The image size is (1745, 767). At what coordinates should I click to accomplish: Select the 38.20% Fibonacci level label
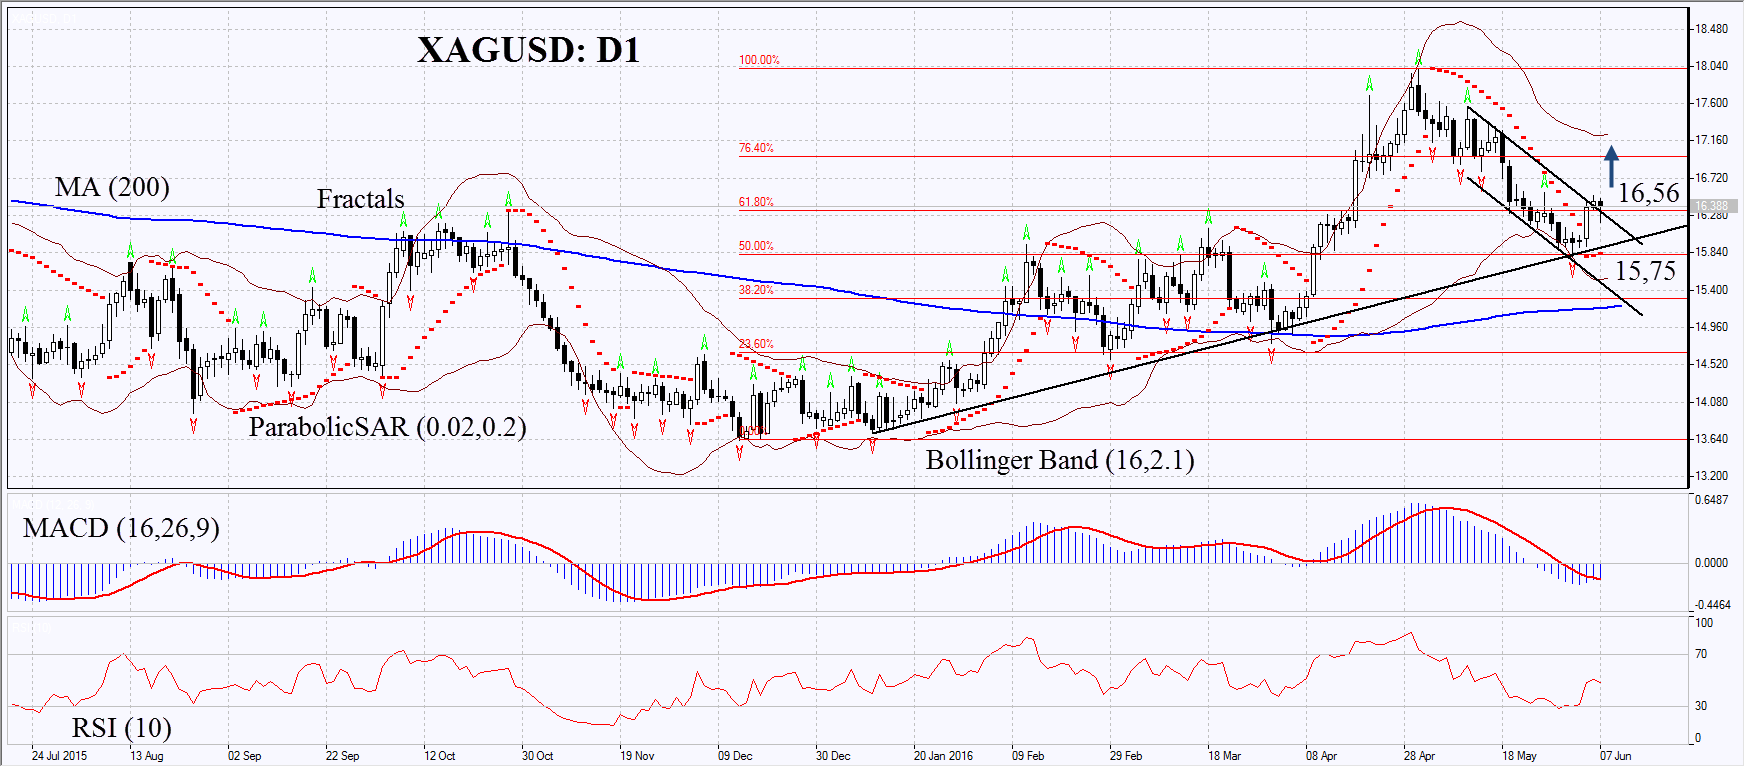[756, 290]
